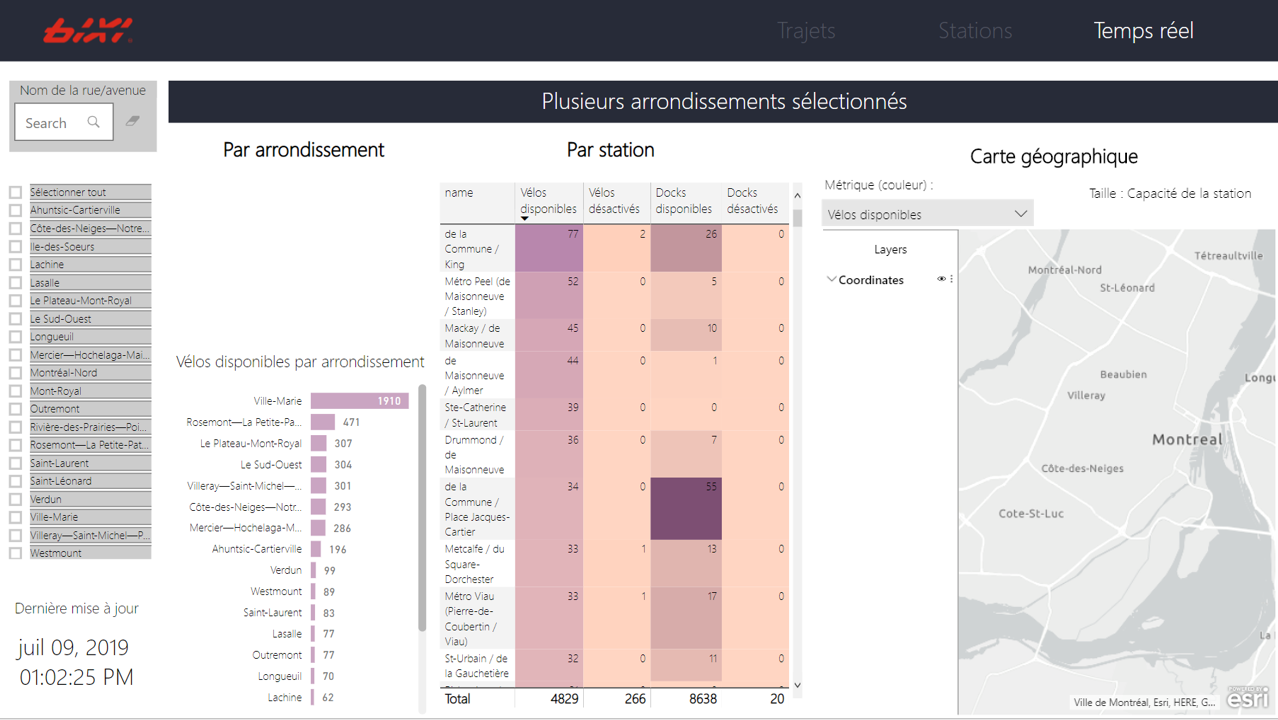Click the 'Drummond / de Maisonneuve' station cell
Viewport: 1278px width, 720px height.
478,454
